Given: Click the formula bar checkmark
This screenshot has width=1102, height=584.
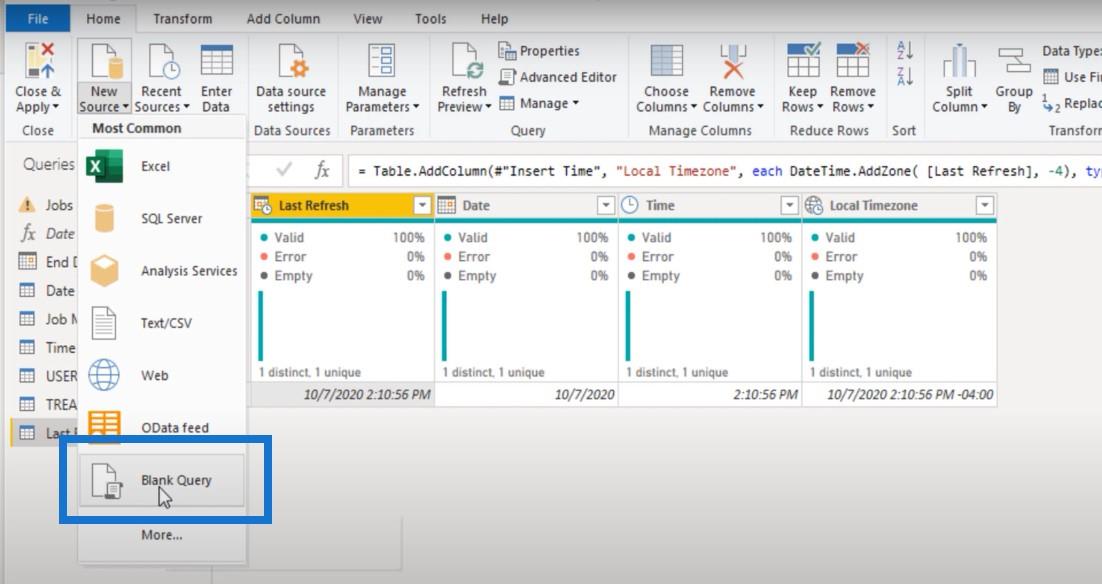Looking at the screenshot, I should point(285,169).
